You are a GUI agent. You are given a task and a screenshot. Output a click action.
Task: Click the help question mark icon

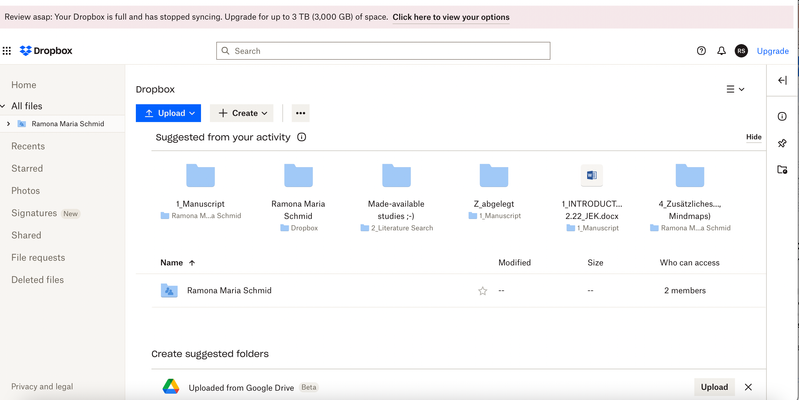pos(701,51)
